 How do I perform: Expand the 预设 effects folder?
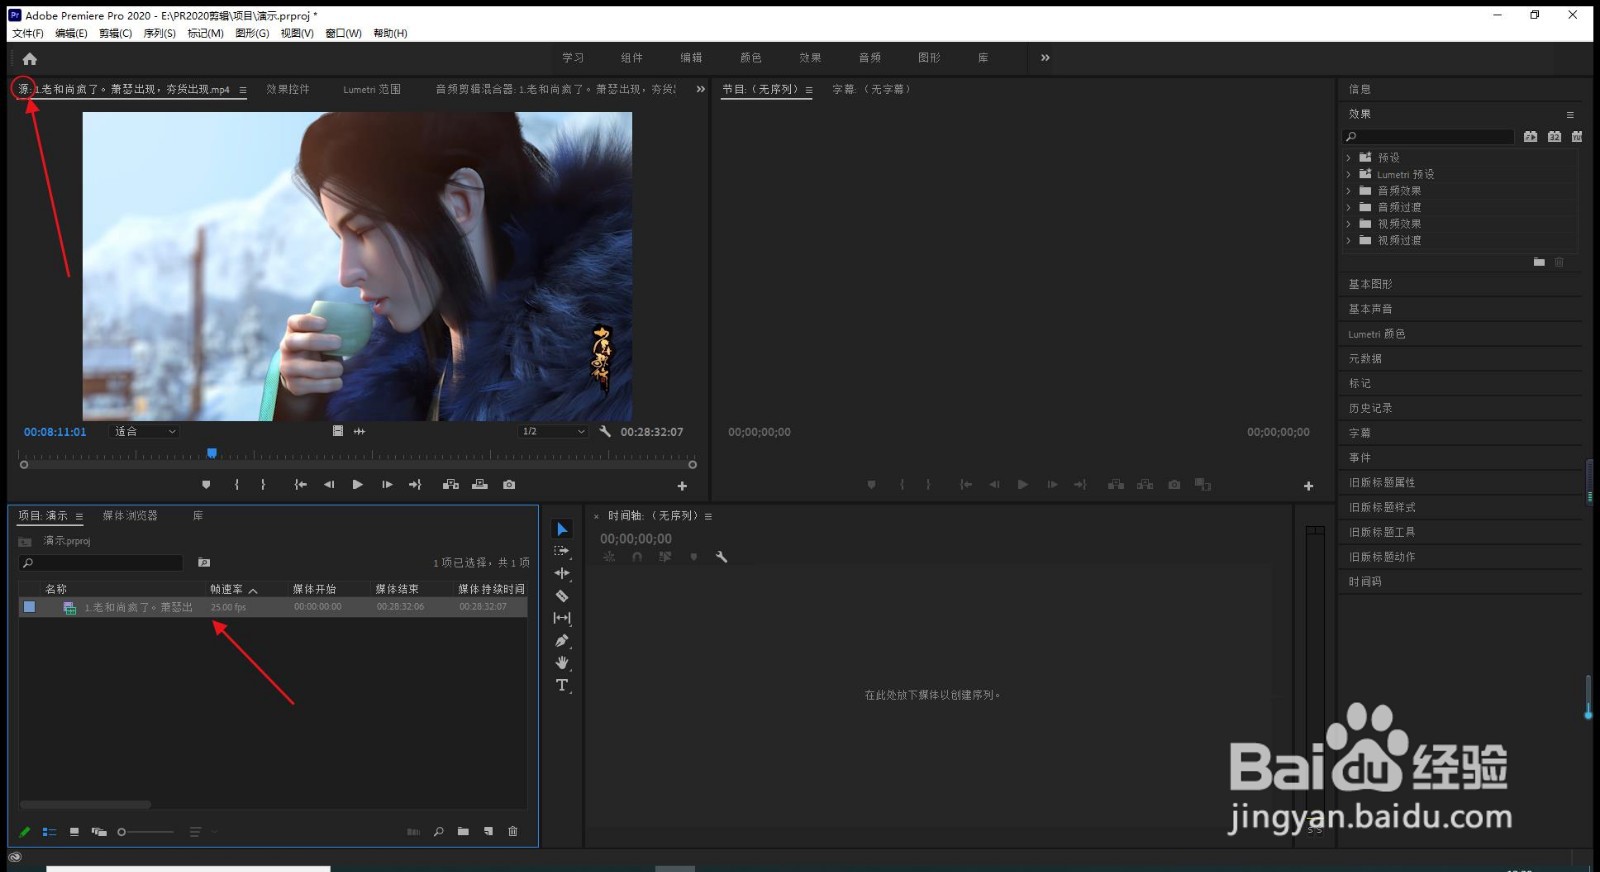(x=1349, y=158)
